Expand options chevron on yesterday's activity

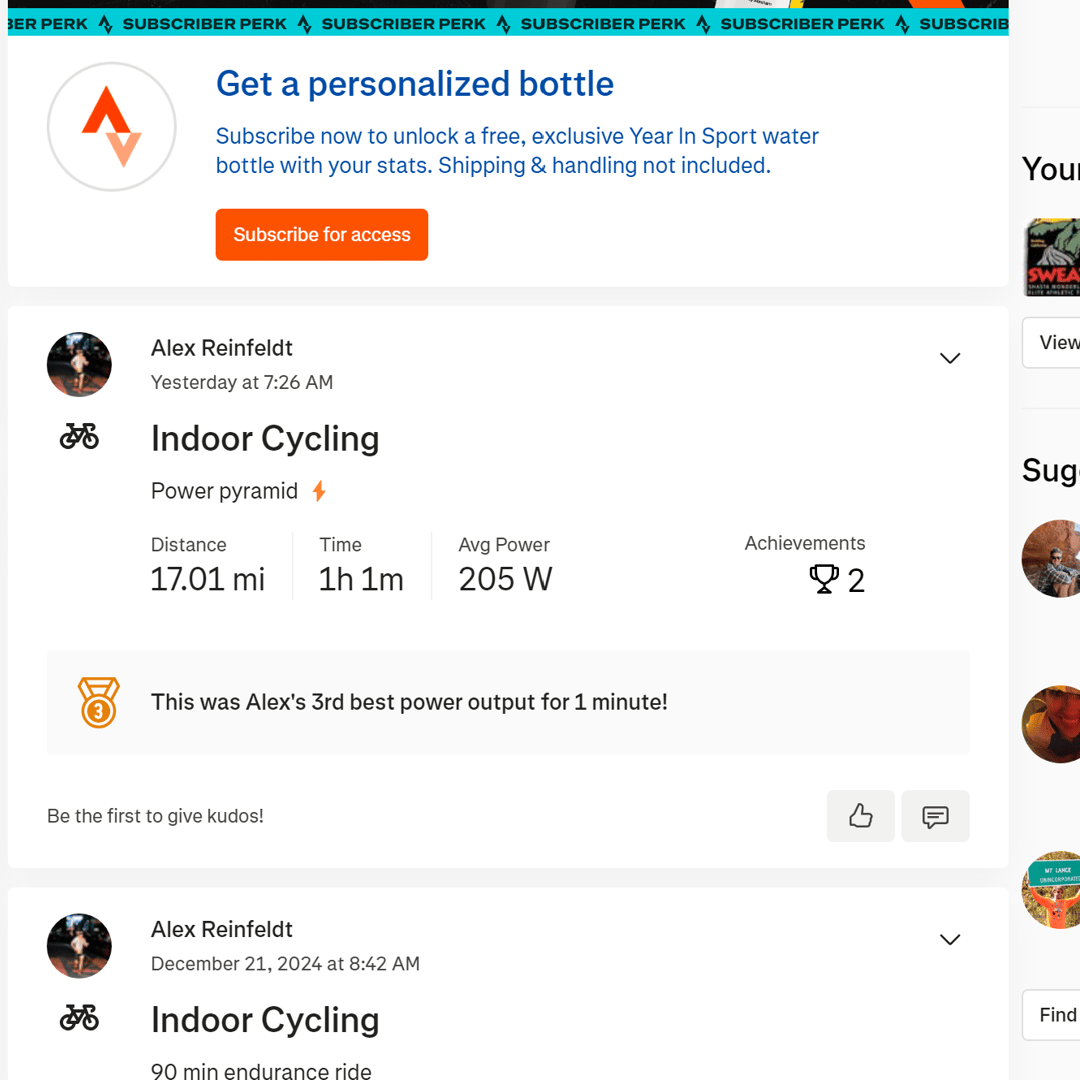pos(950,358)
